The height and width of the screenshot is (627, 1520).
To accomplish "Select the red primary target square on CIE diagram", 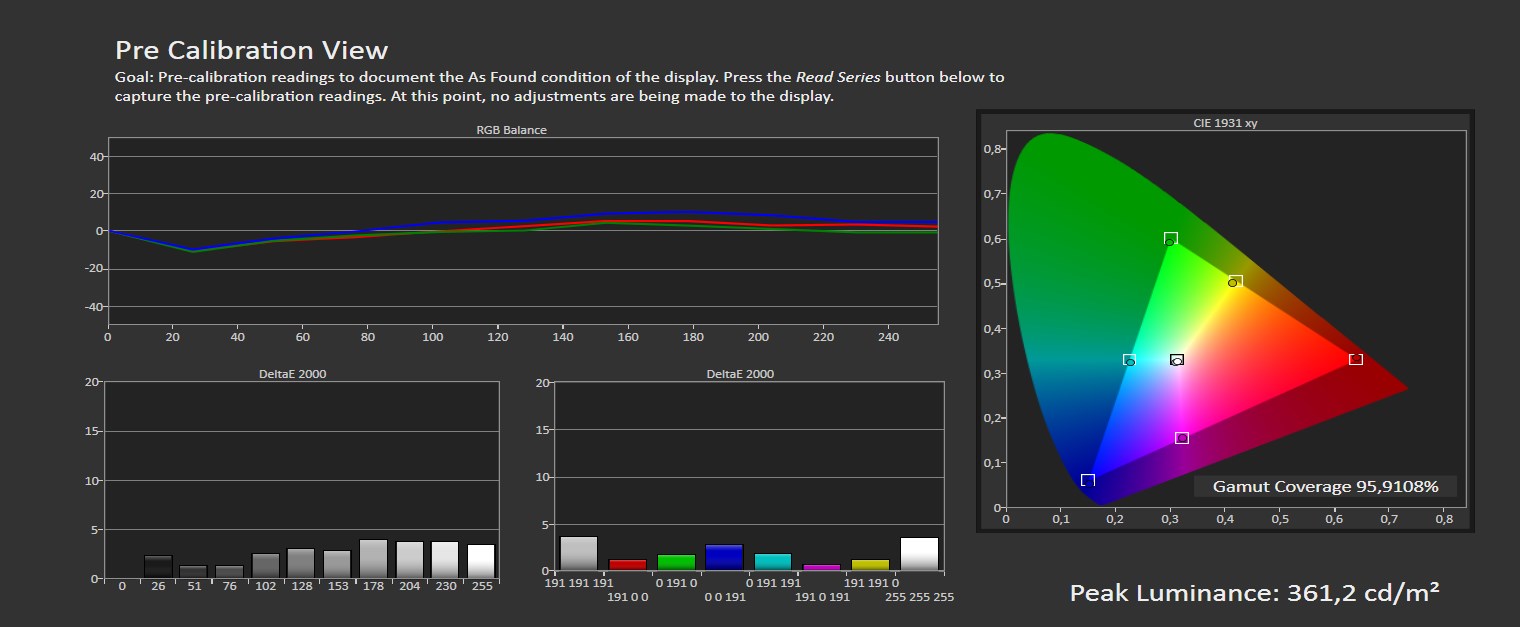I will tap(1355, 359).
